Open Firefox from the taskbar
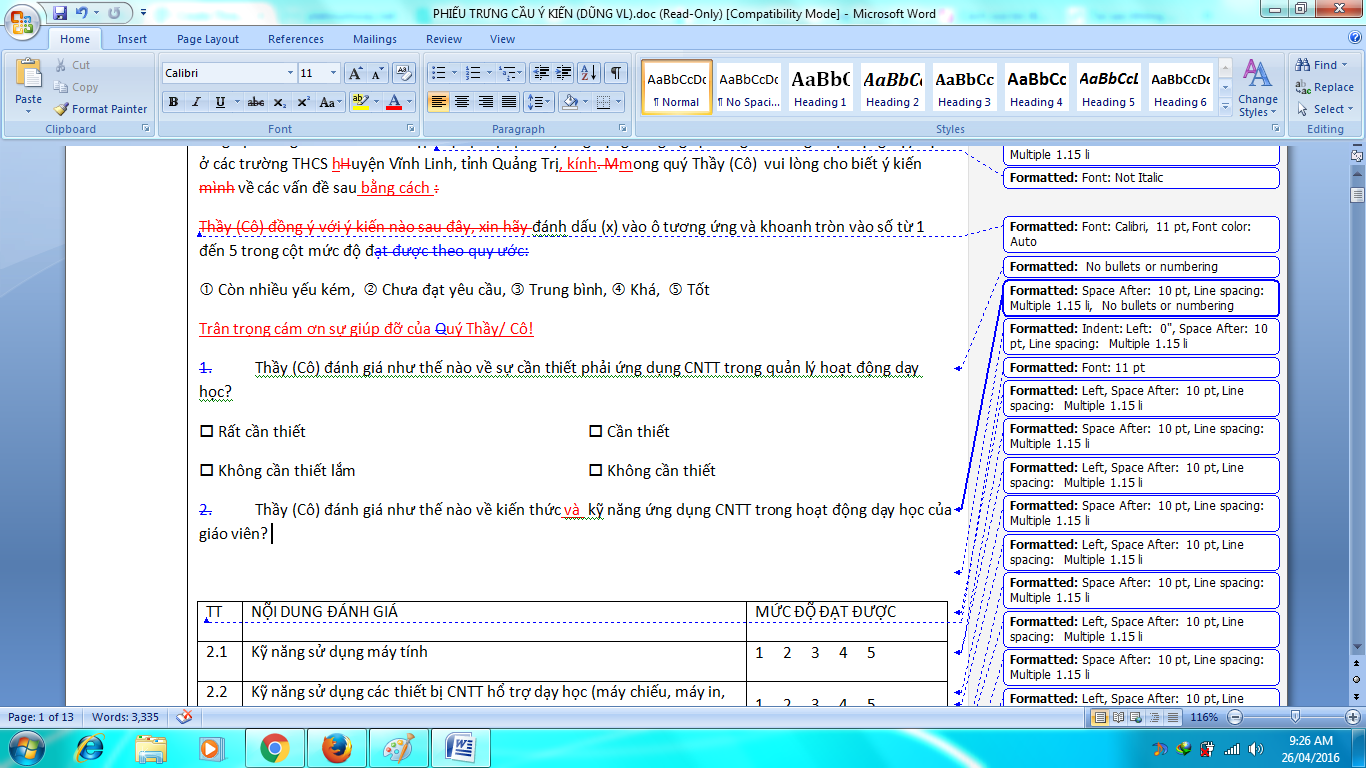Image resolution: width=1366 pixels, height=768 pixels. [x=337, y=748]
